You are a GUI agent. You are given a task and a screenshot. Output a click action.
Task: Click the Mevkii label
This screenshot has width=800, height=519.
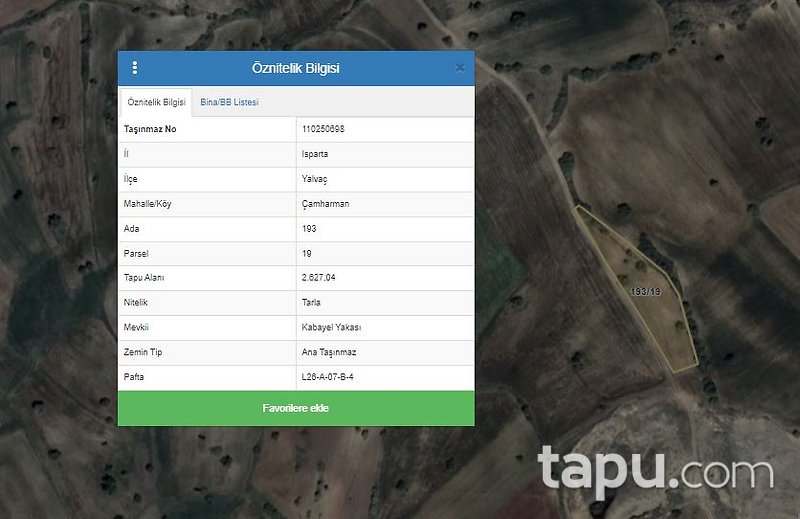point(136,328)
